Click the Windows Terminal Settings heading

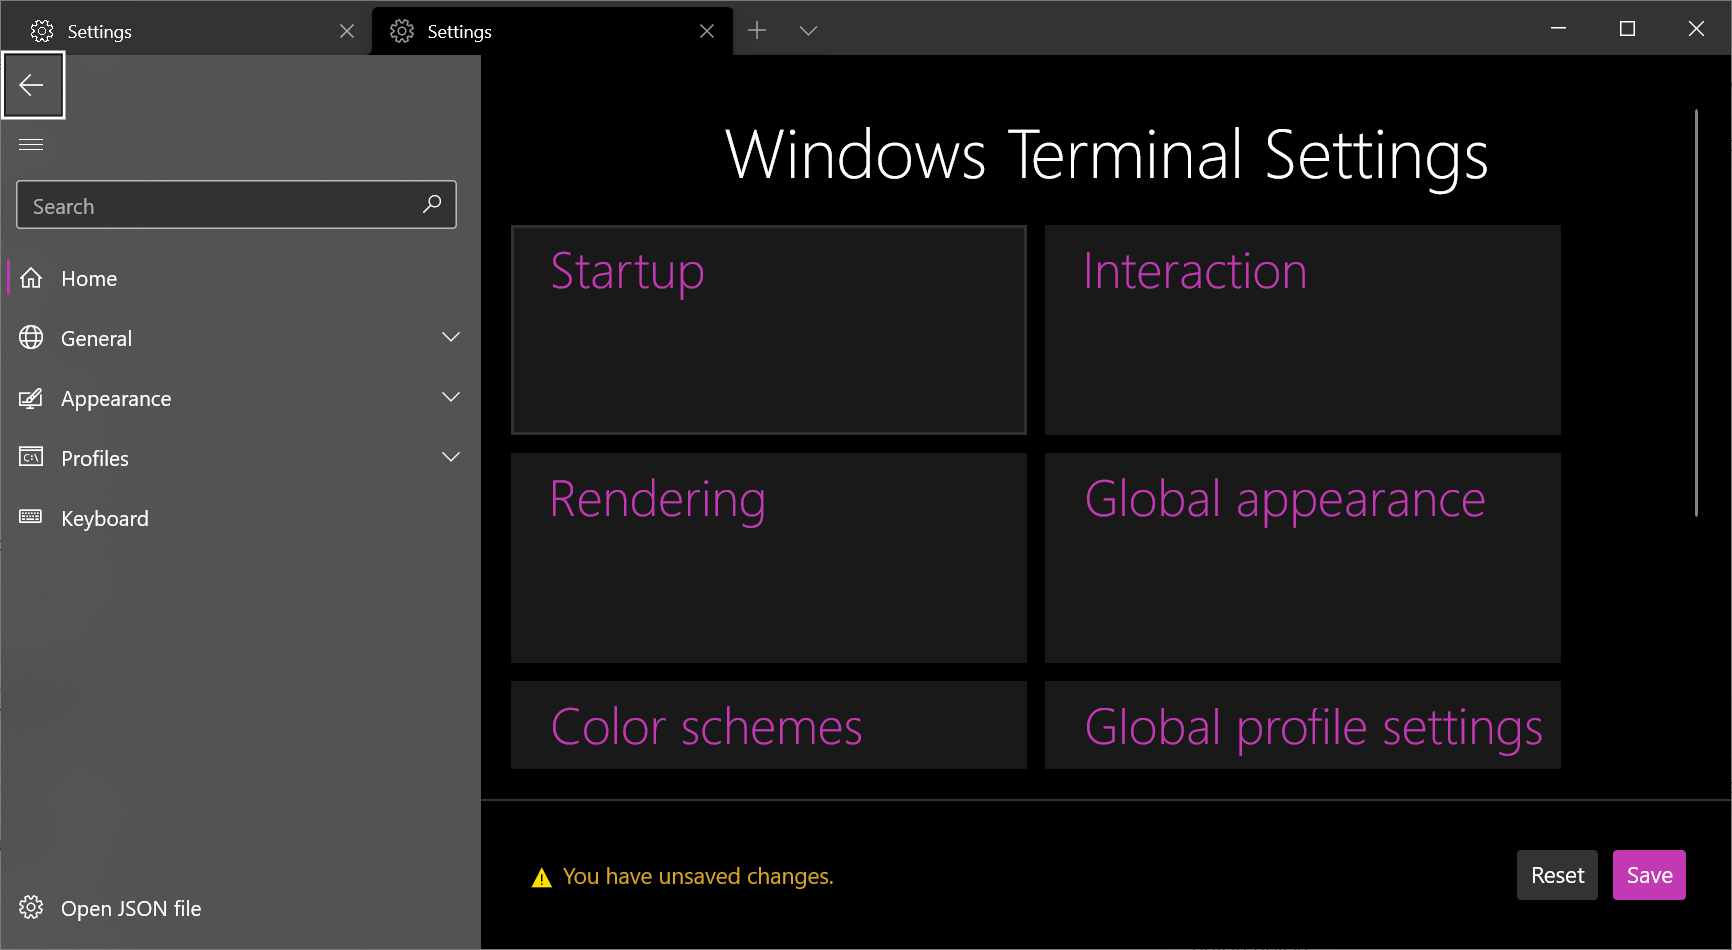(x=1107, y=156)
